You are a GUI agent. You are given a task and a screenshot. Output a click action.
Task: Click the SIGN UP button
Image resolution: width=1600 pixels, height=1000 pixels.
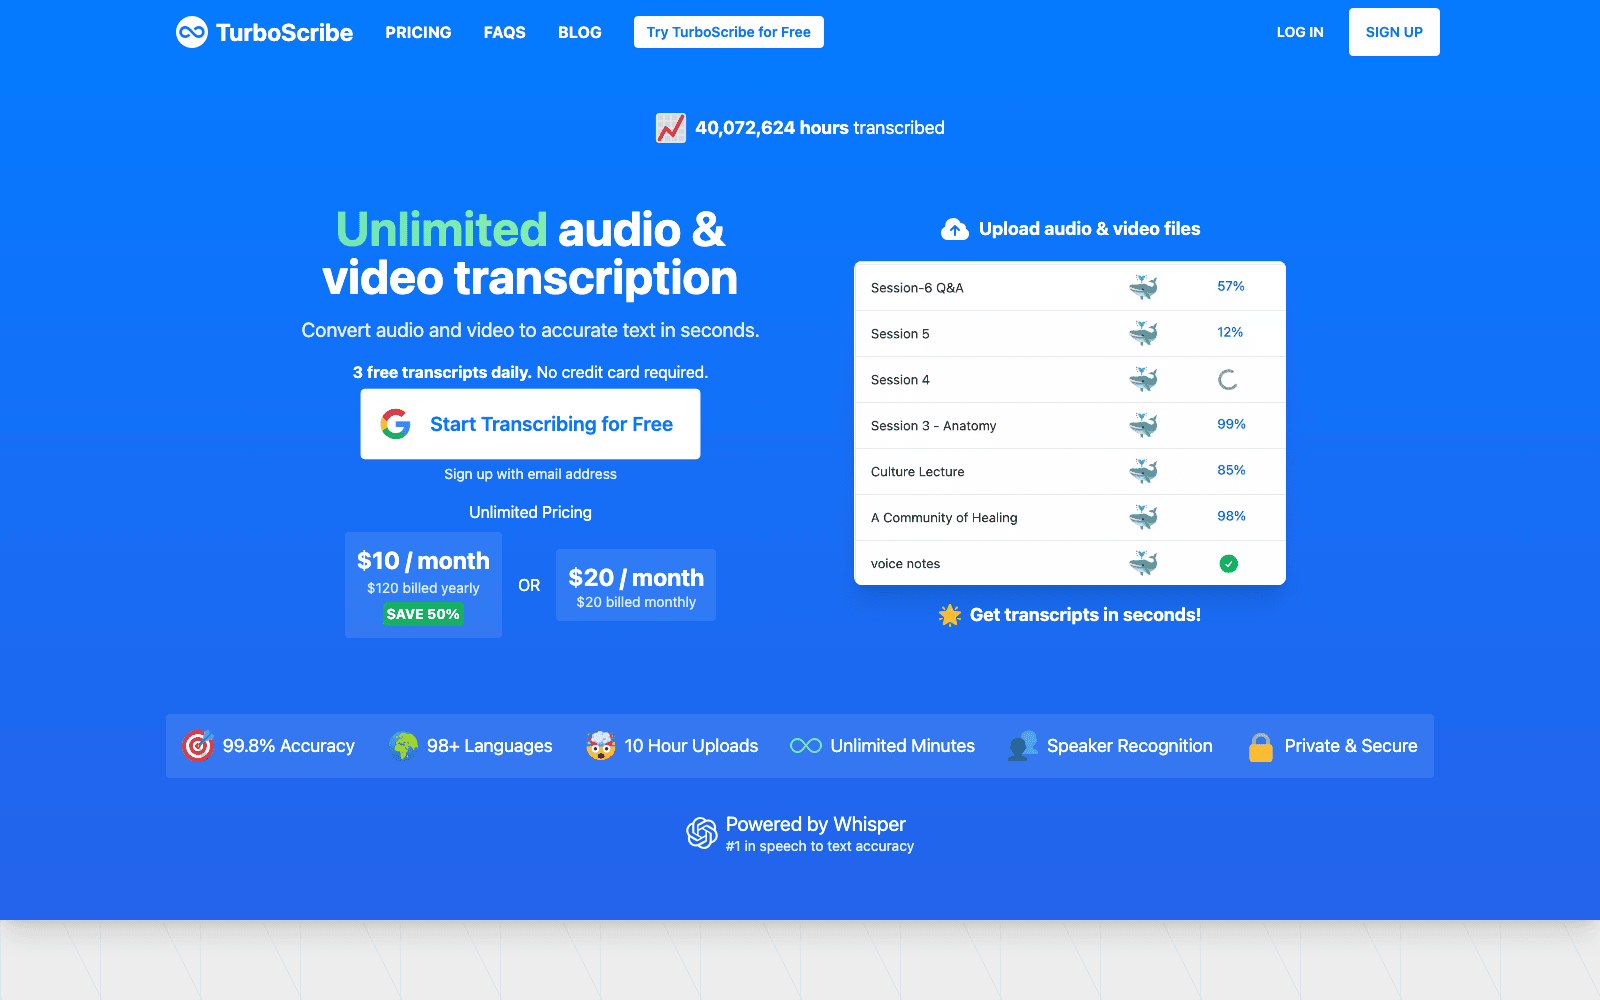click(x=1394, y=32)
